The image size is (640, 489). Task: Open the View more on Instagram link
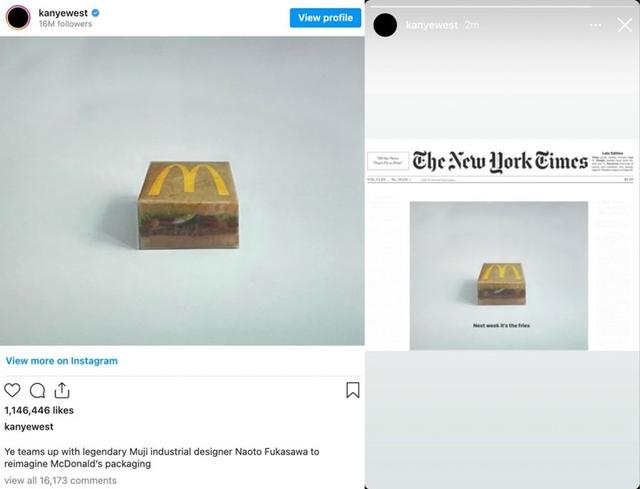pyautogui.click(x=62, y=361)
